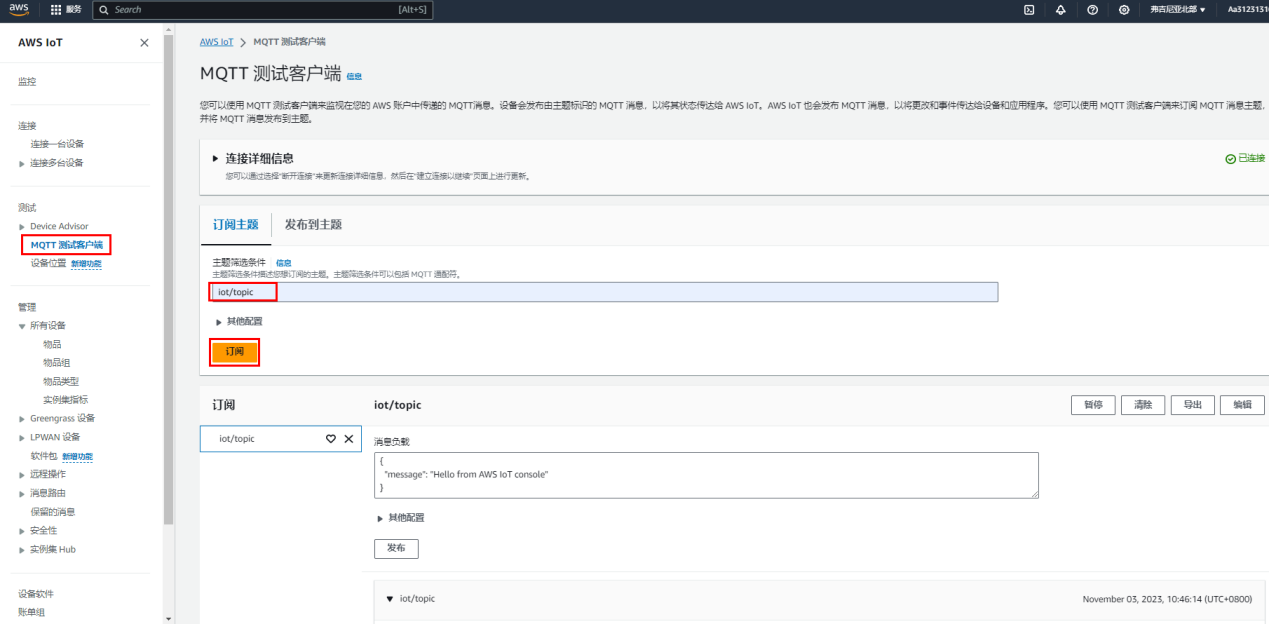Click the 编辑 button

(x=1242, y=405)
